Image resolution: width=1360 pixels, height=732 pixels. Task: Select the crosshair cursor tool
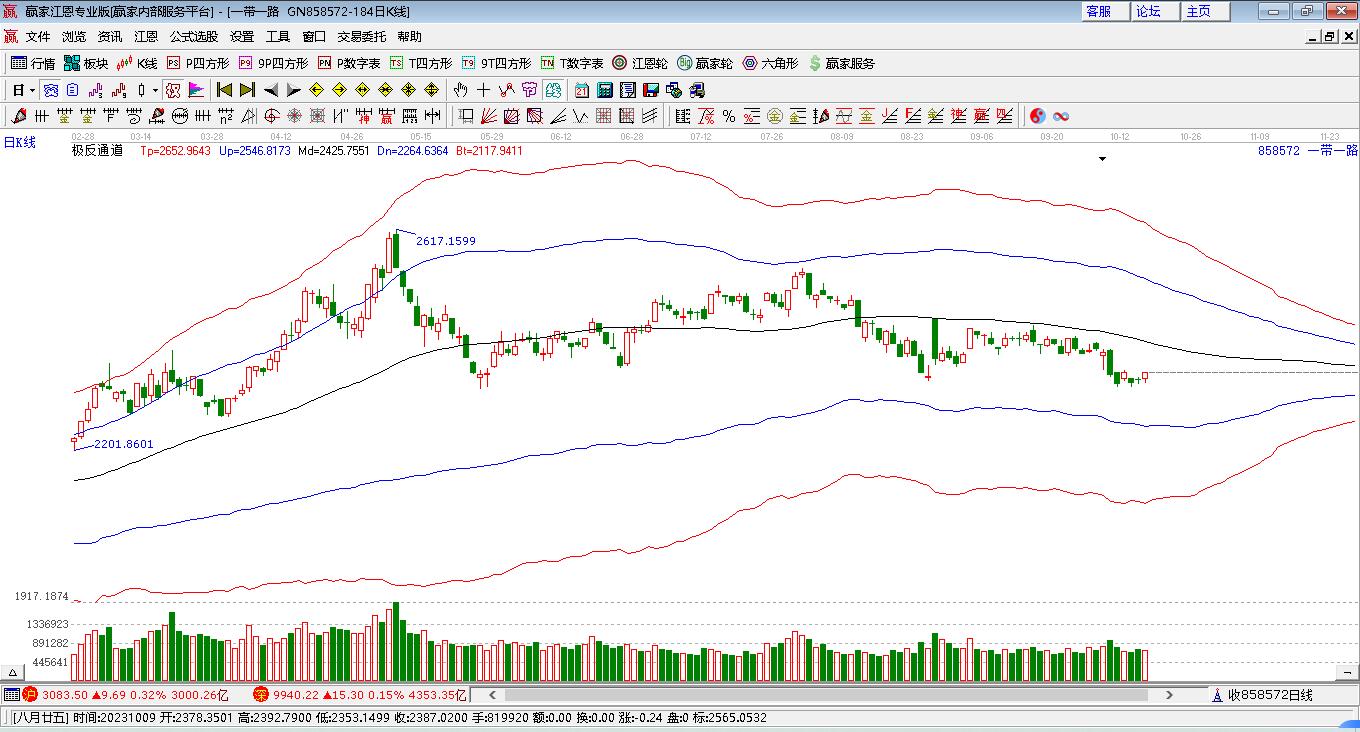click(483, 90)
